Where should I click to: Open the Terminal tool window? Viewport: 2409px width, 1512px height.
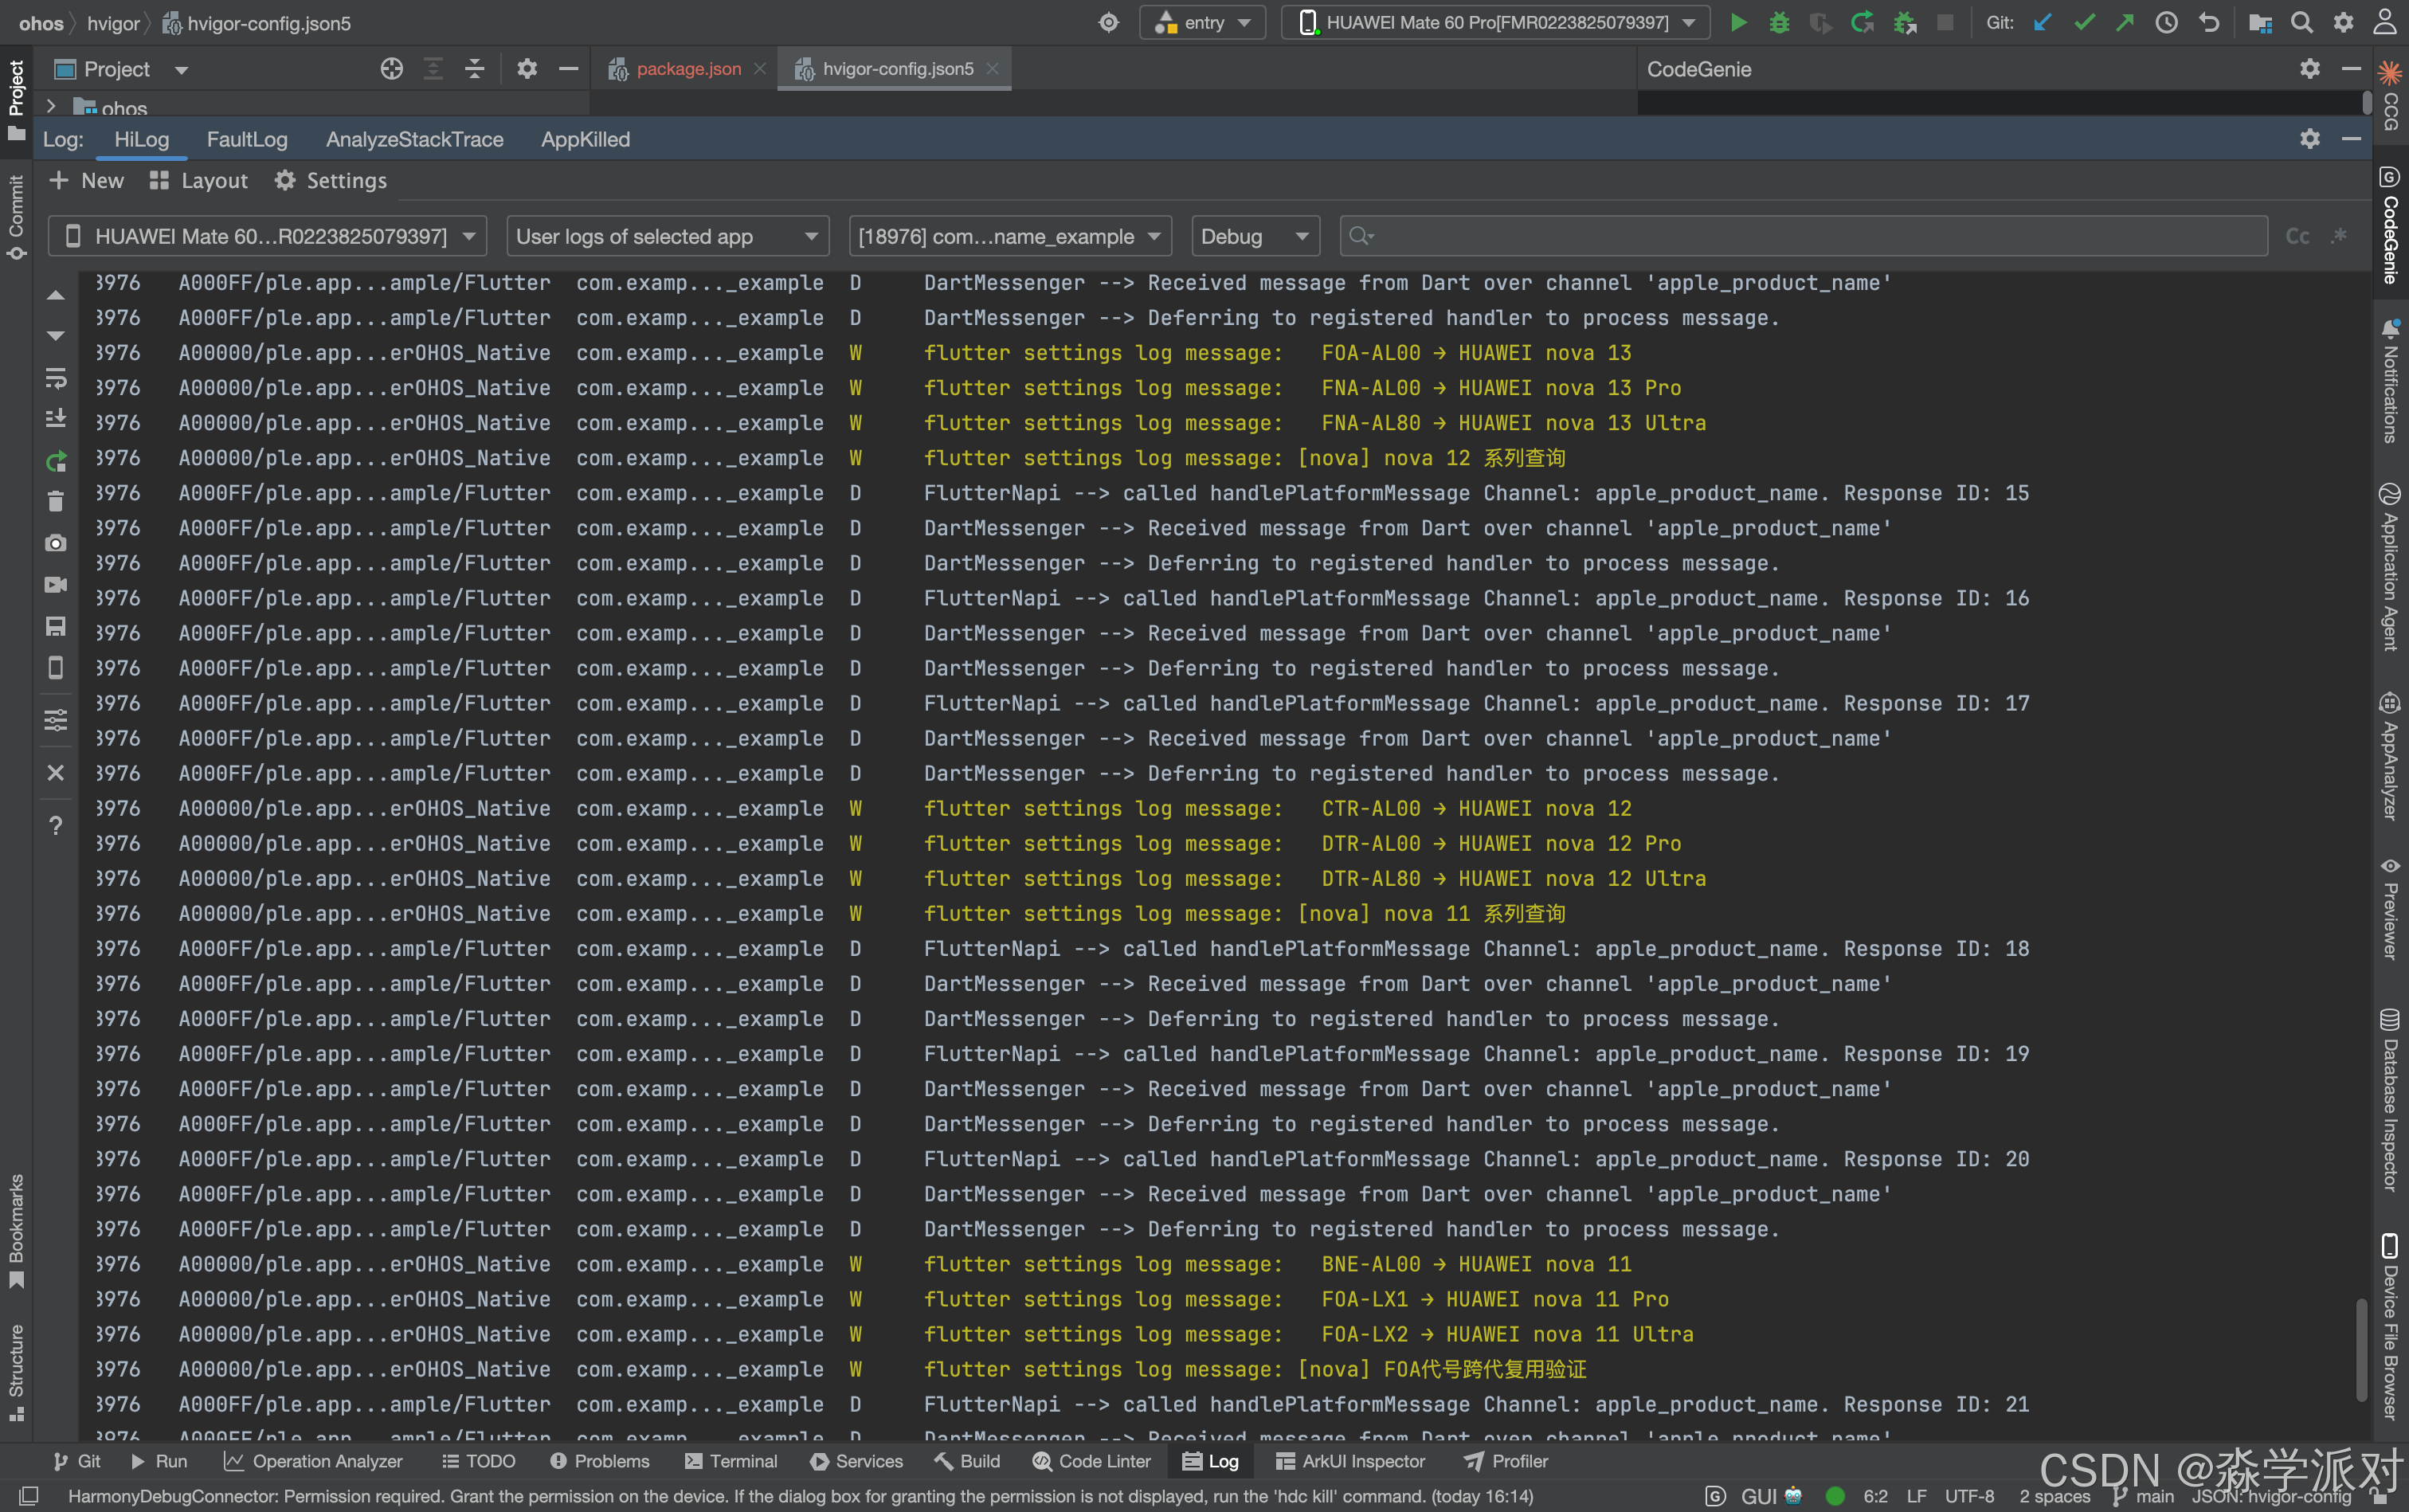[731, 1461]
